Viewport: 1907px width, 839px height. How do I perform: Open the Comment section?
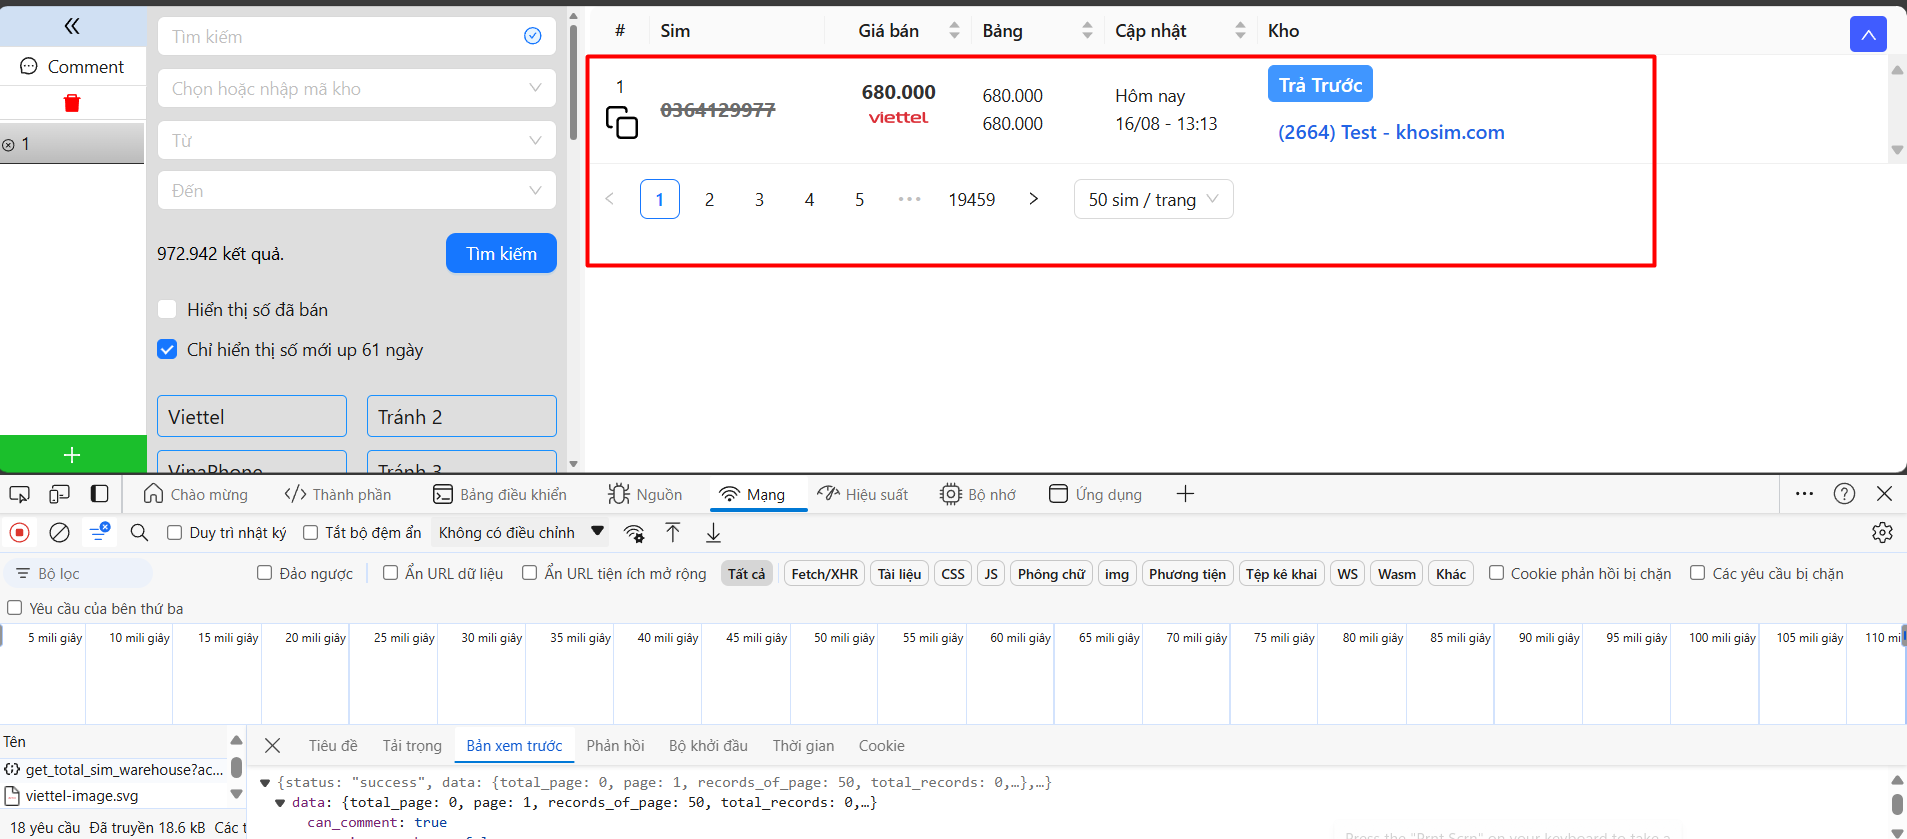(73, 66)
